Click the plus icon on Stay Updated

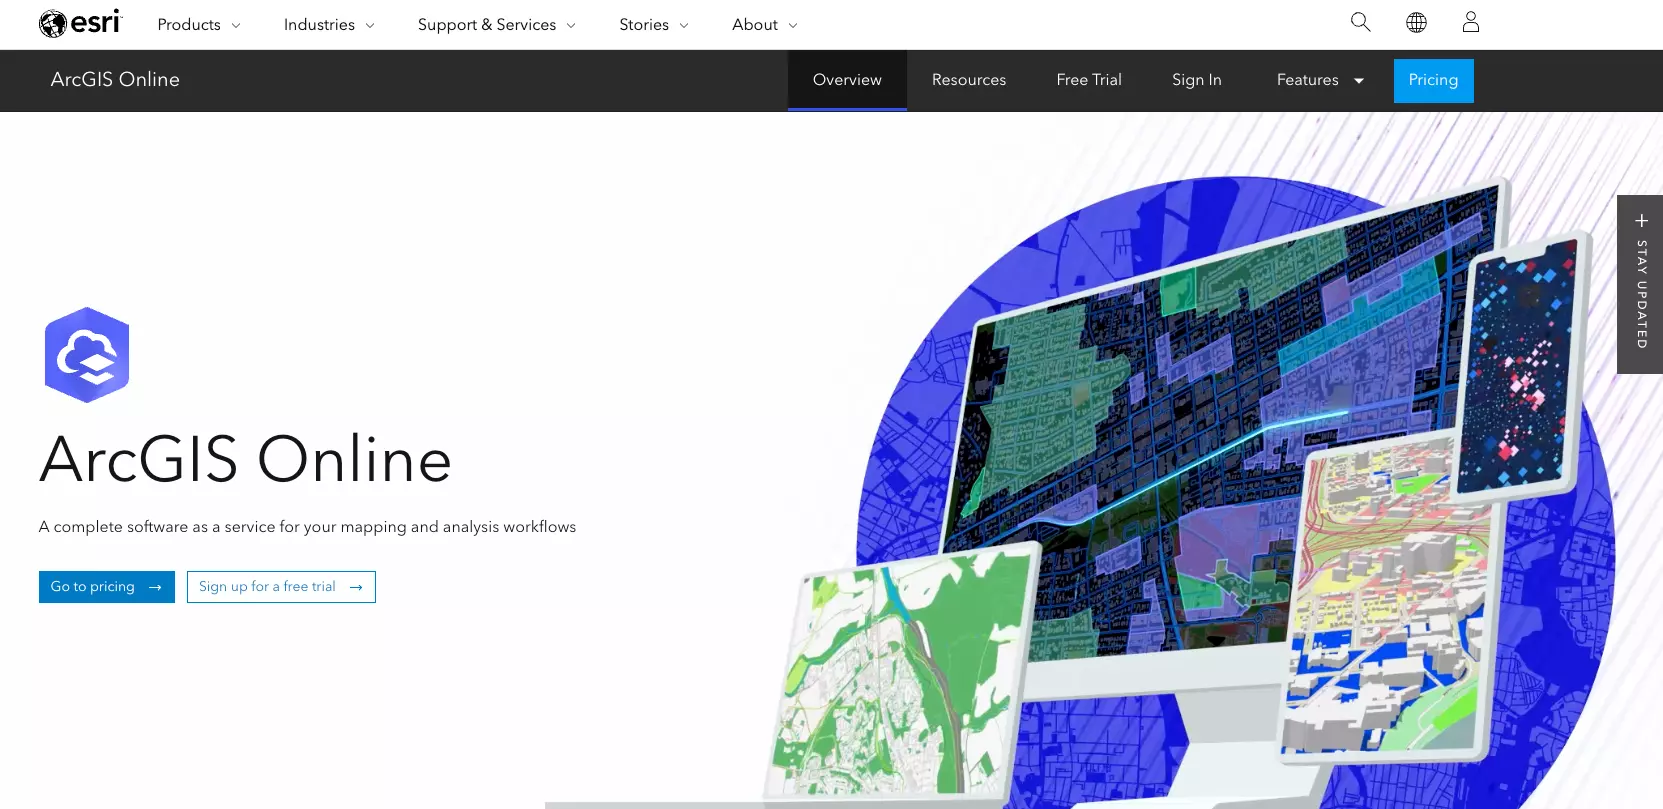click(1641, 221)
